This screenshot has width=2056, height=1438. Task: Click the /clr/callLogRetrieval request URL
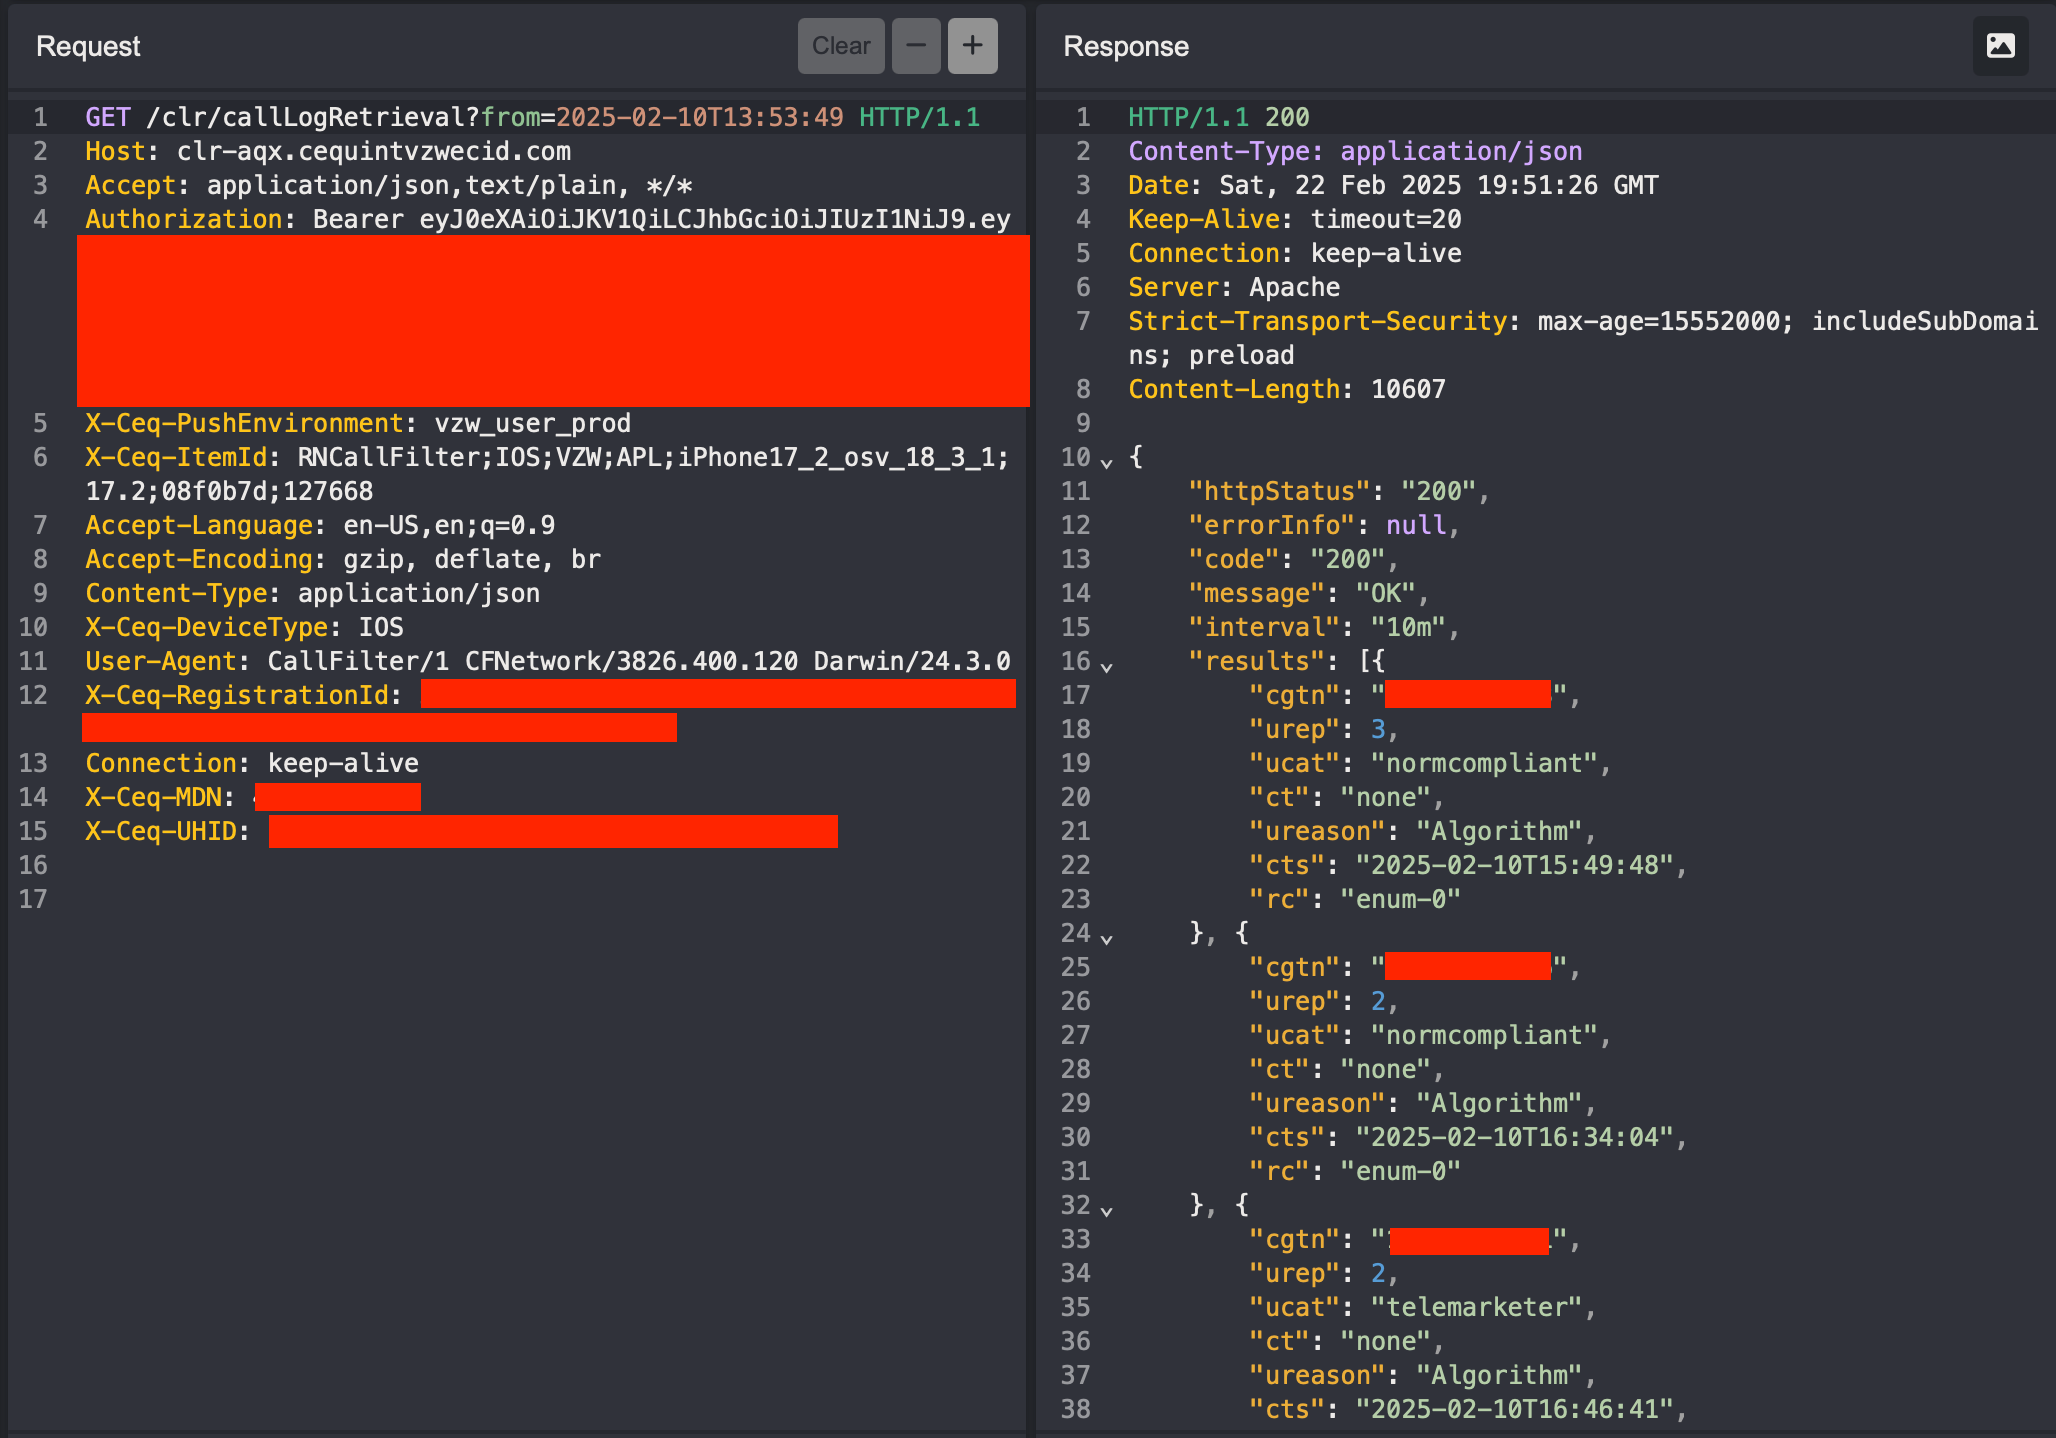coord(300,116)
